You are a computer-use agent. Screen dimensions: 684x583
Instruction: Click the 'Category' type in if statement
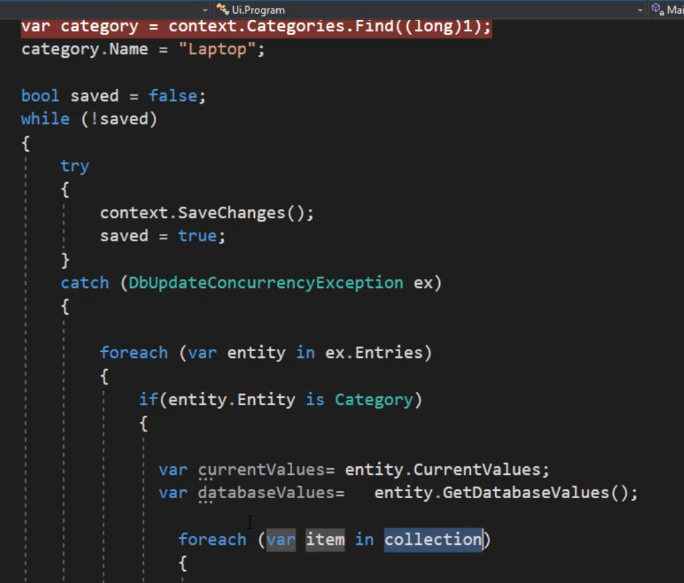(x=374, y=400)
